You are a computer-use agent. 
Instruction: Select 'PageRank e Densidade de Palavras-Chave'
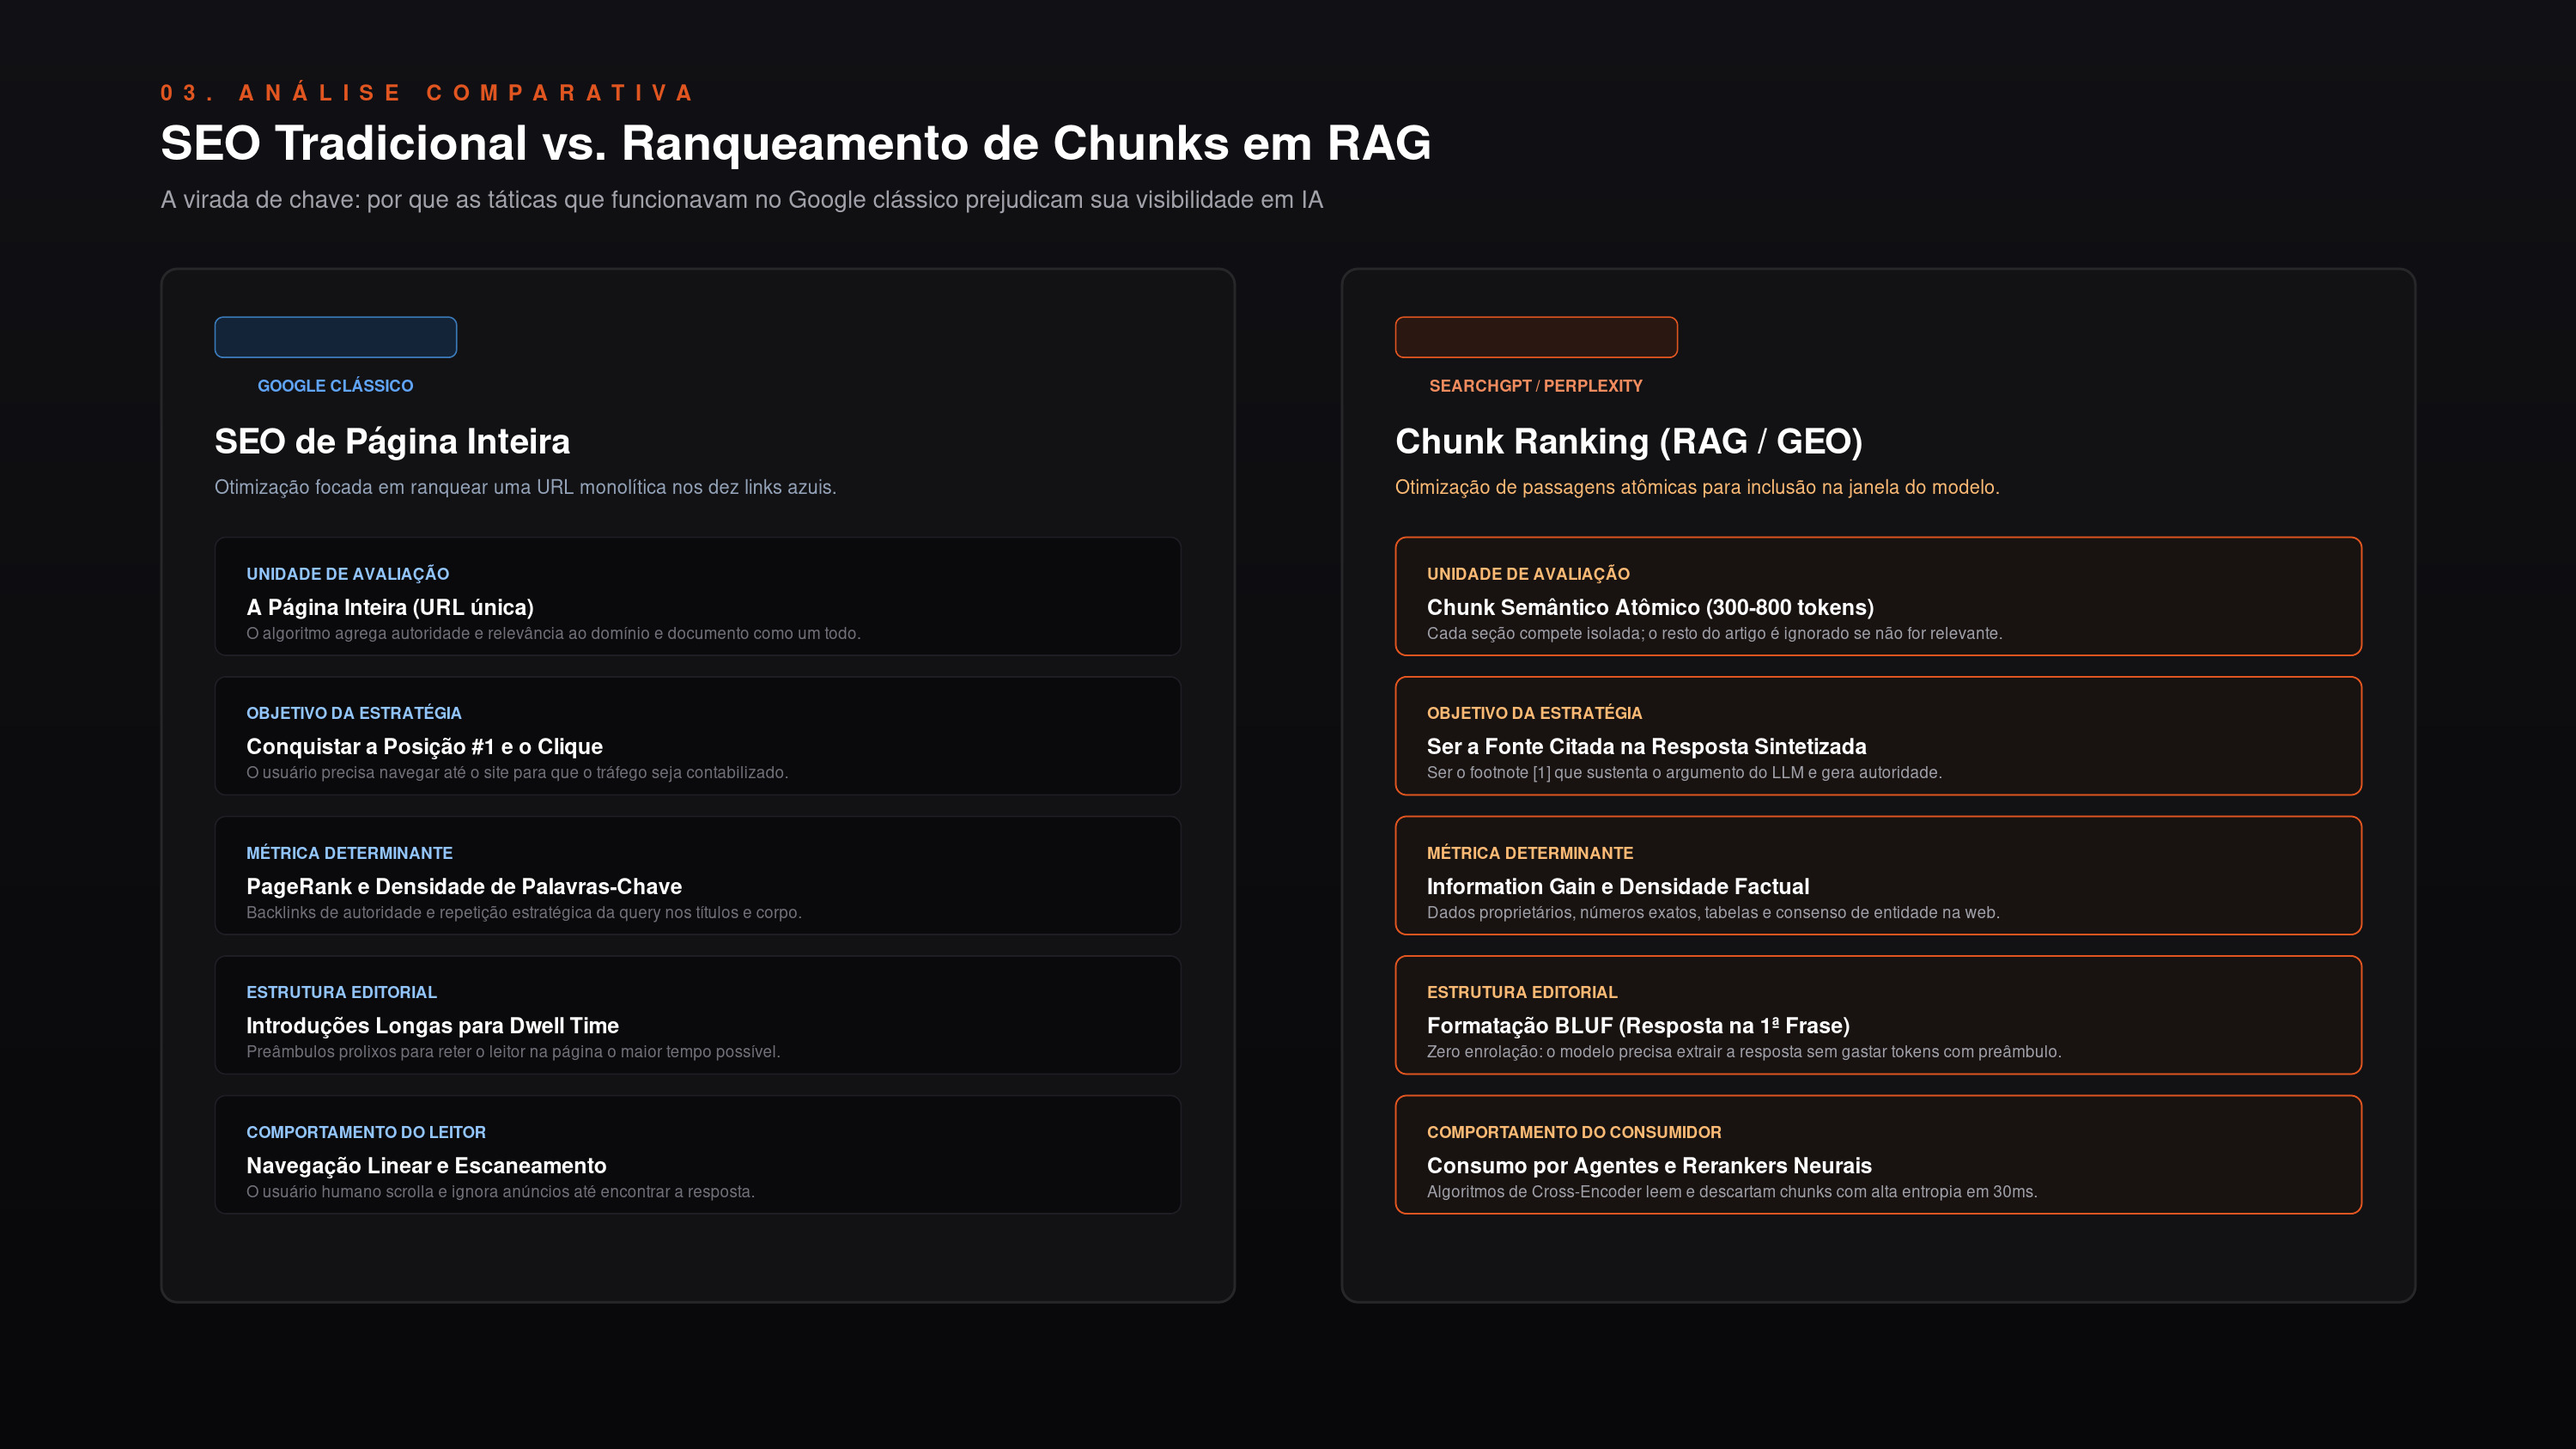(x=464, y=886)
